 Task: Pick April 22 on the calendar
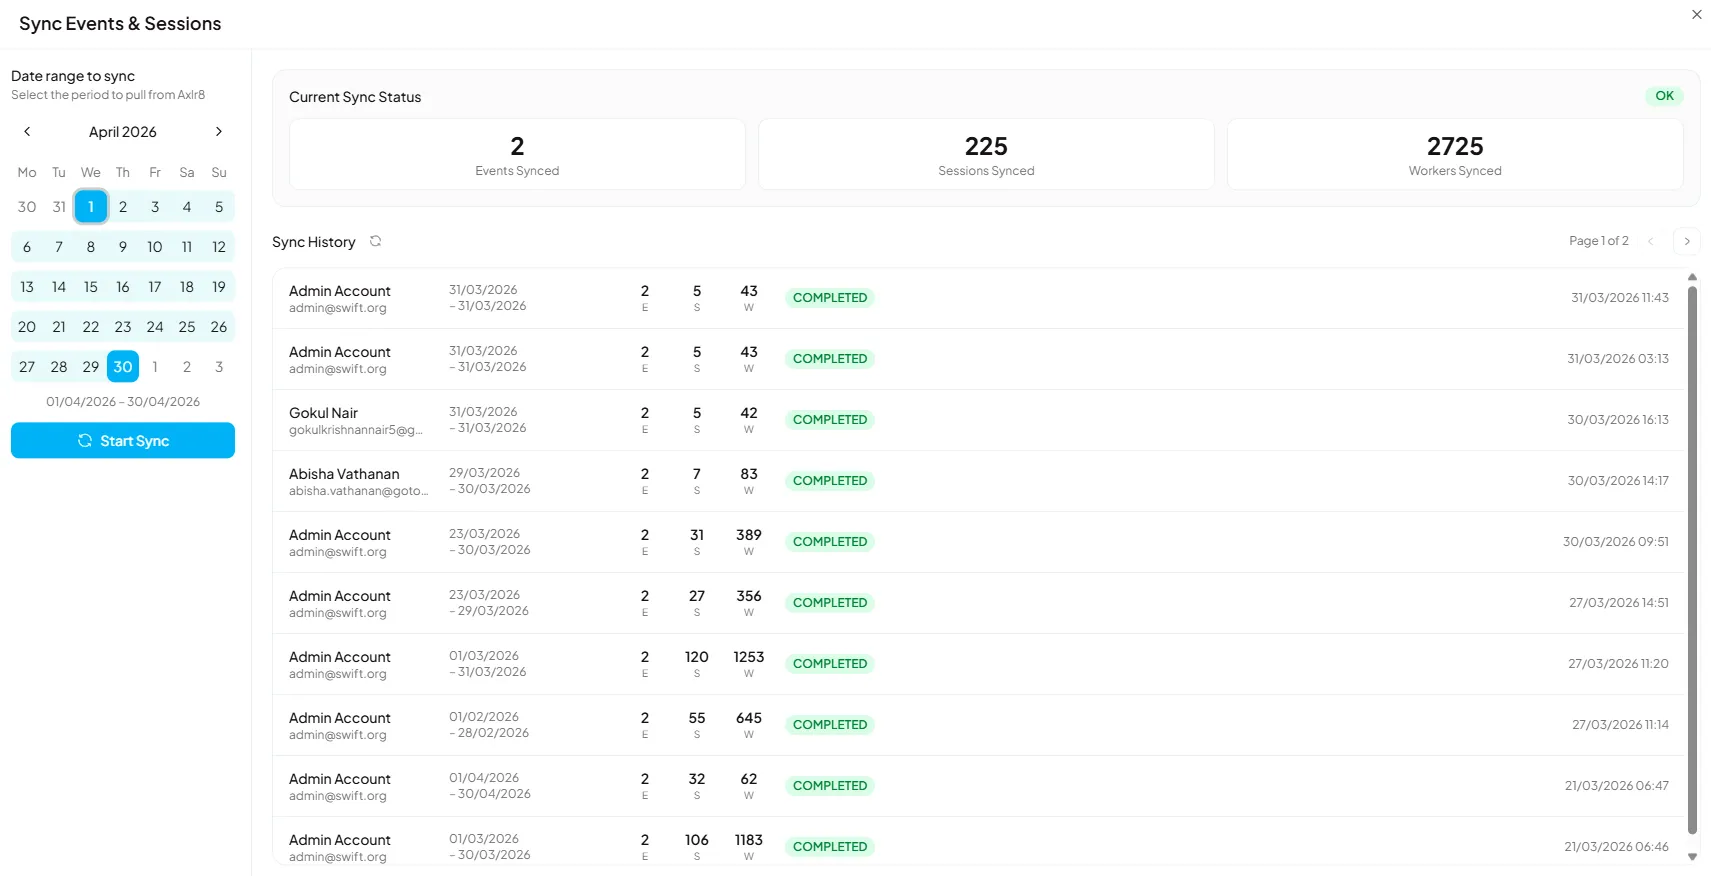click(91, 327)
